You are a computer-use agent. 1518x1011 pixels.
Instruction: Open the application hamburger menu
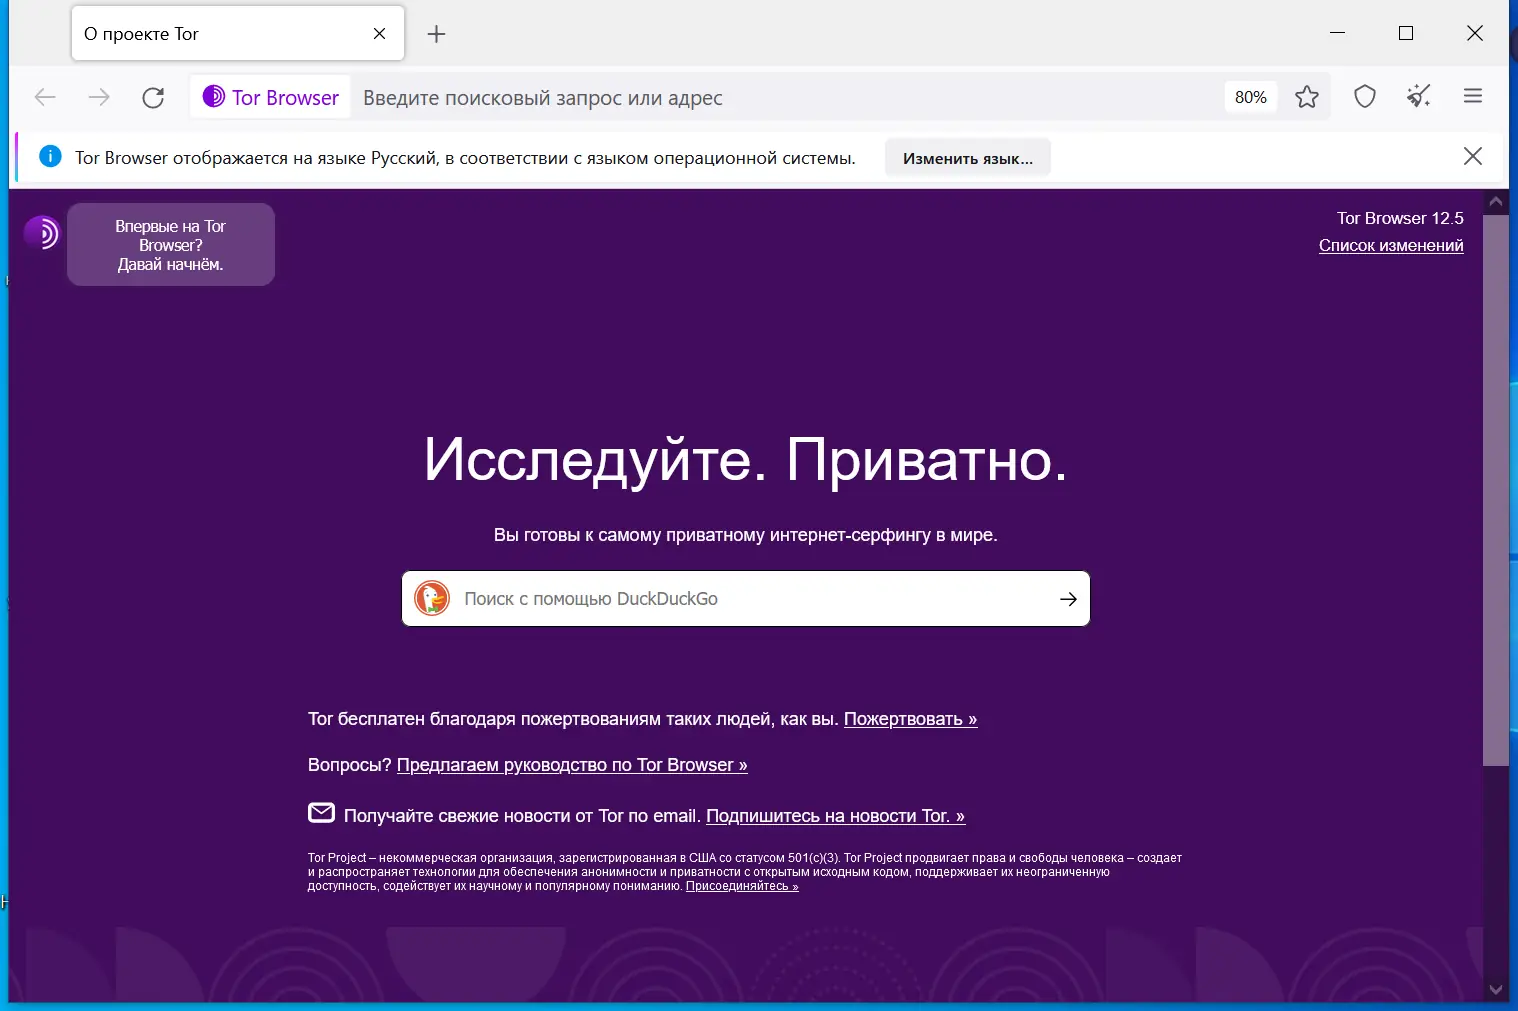pos(1472,96)
